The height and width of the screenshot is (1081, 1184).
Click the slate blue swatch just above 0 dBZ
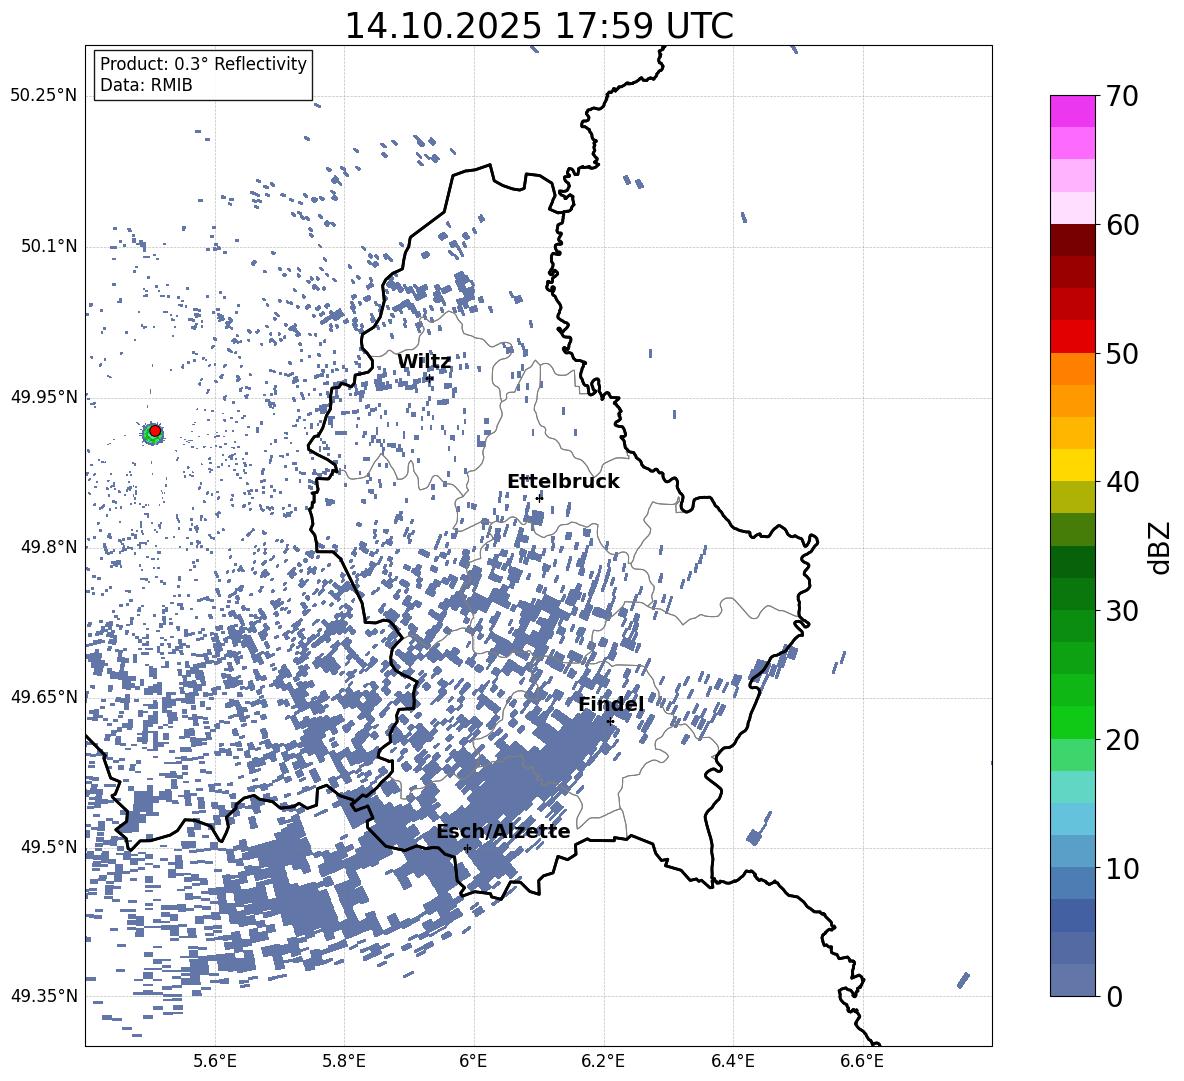click(1073, 980)
